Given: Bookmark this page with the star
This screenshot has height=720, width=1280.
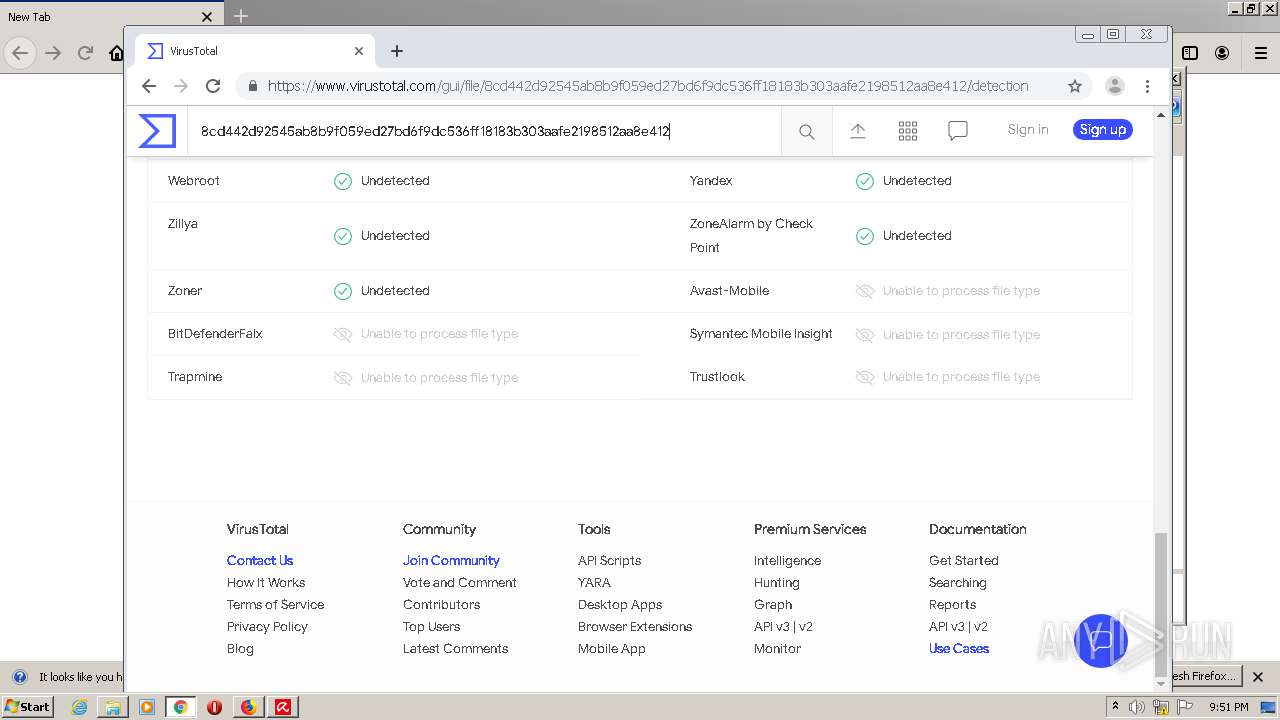Looking at the screenshot, I should coord(1075,86).
